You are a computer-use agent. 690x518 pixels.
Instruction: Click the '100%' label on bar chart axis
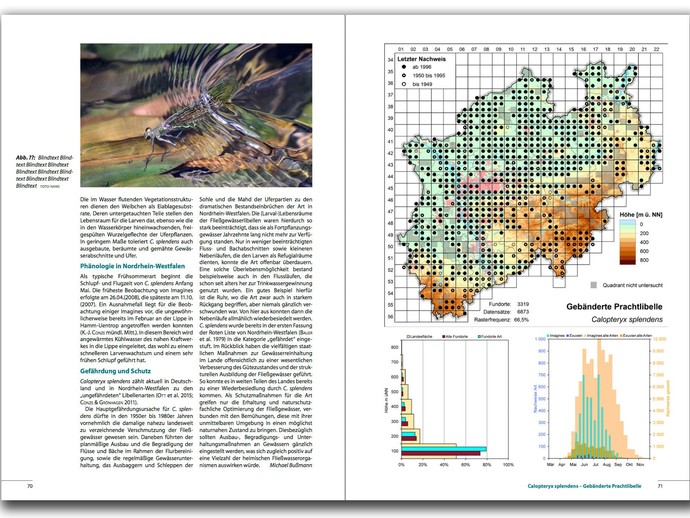[x=508, y=465]
